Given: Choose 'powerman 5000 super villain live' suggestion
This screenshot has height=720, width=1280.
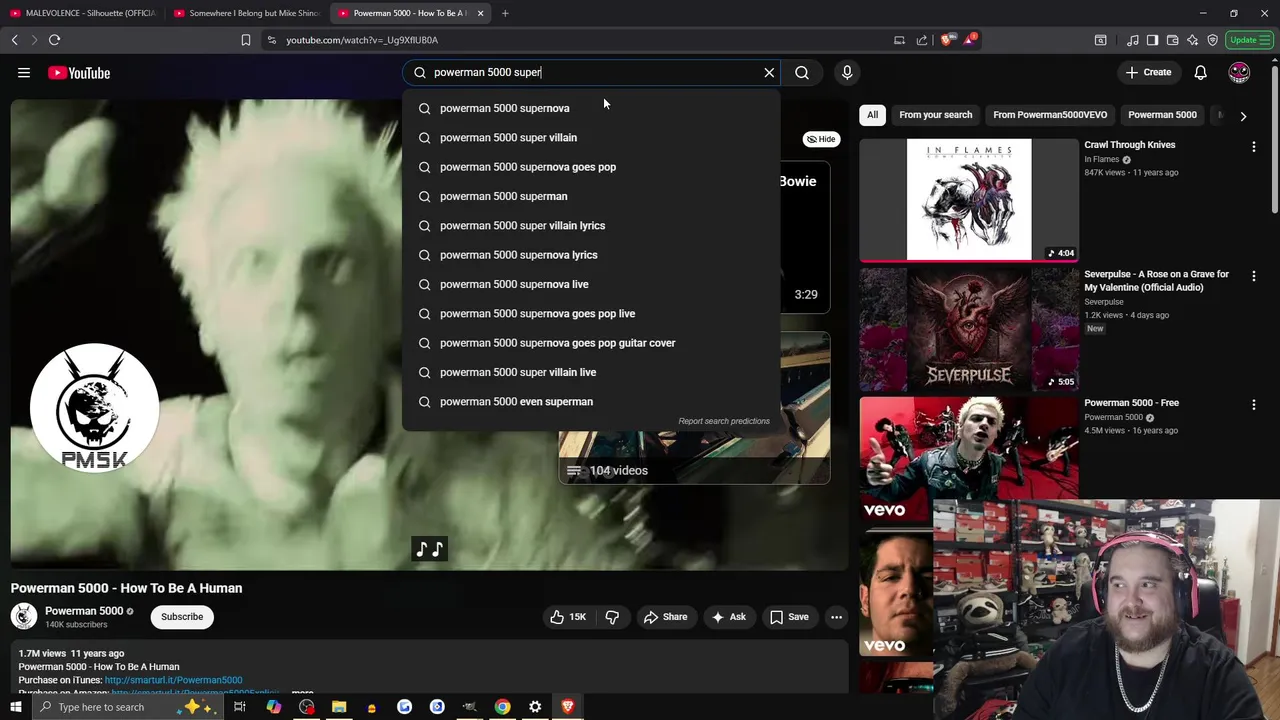Looking at the screenshot, I should (x=590, y=372).
